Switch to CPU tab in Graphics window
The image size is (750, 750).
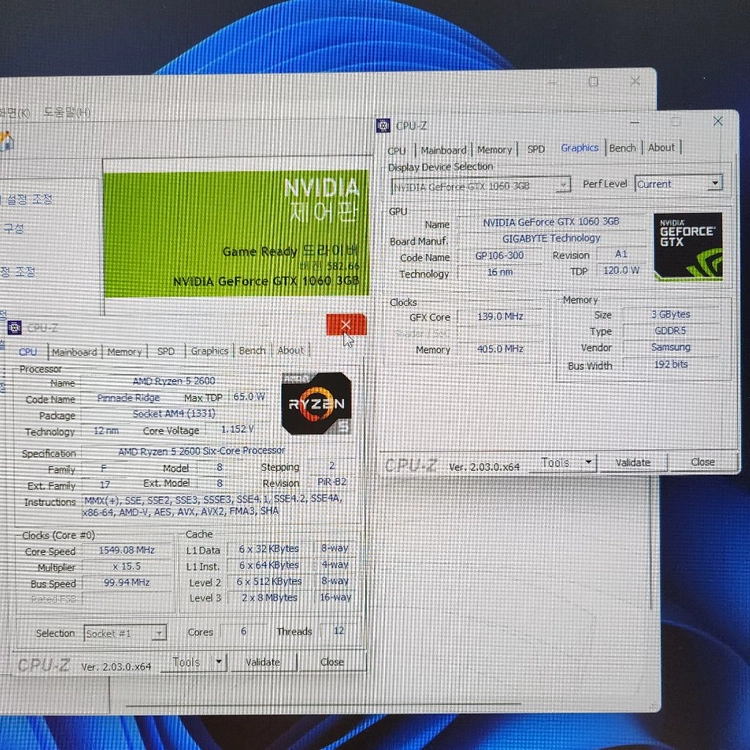pyautogui.click(x=397, y=151)
